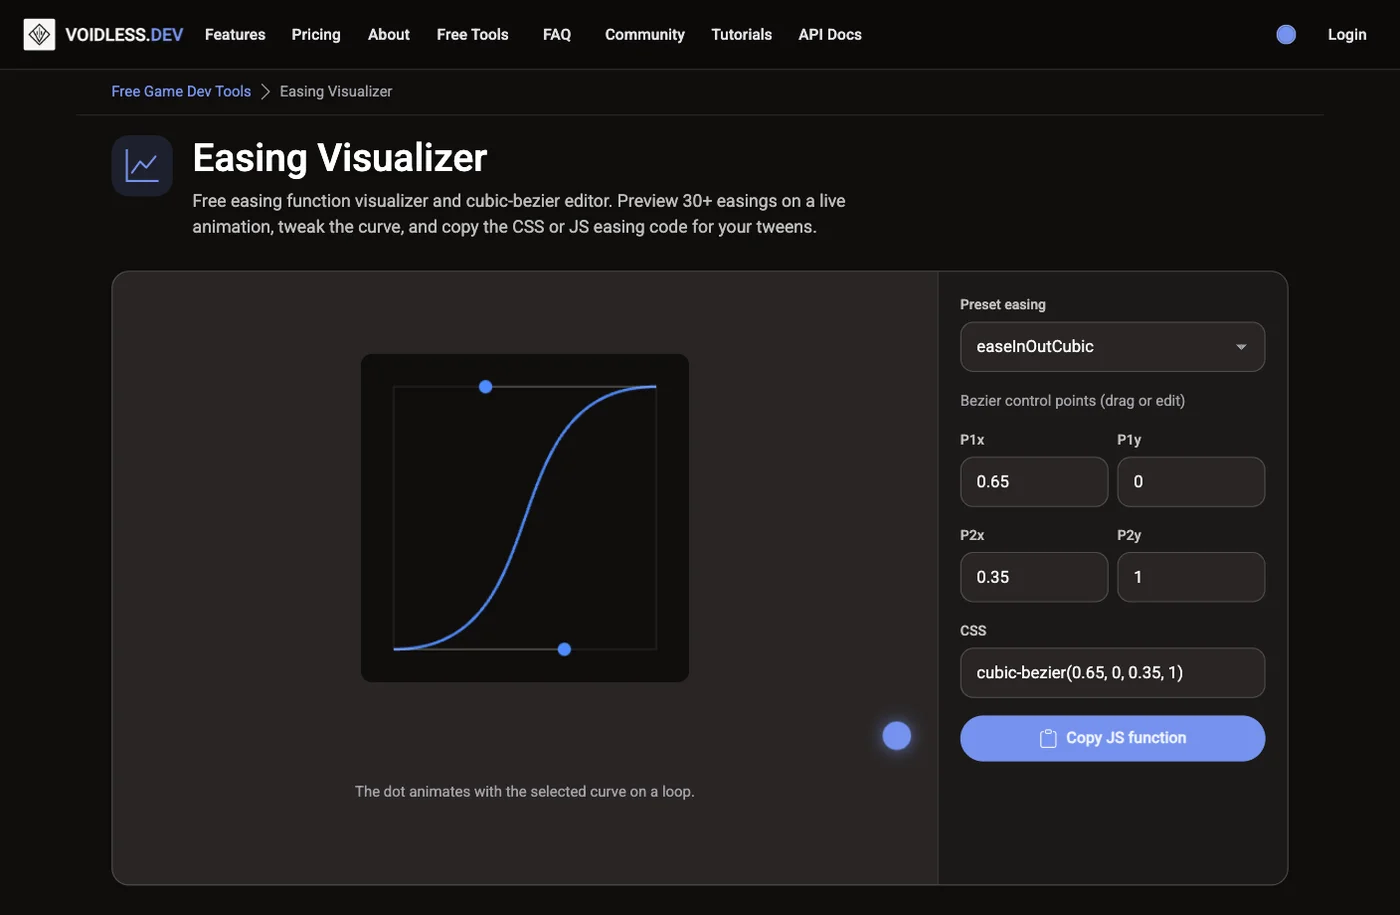Click the breadcrumb chevron separator

[265, 91]
